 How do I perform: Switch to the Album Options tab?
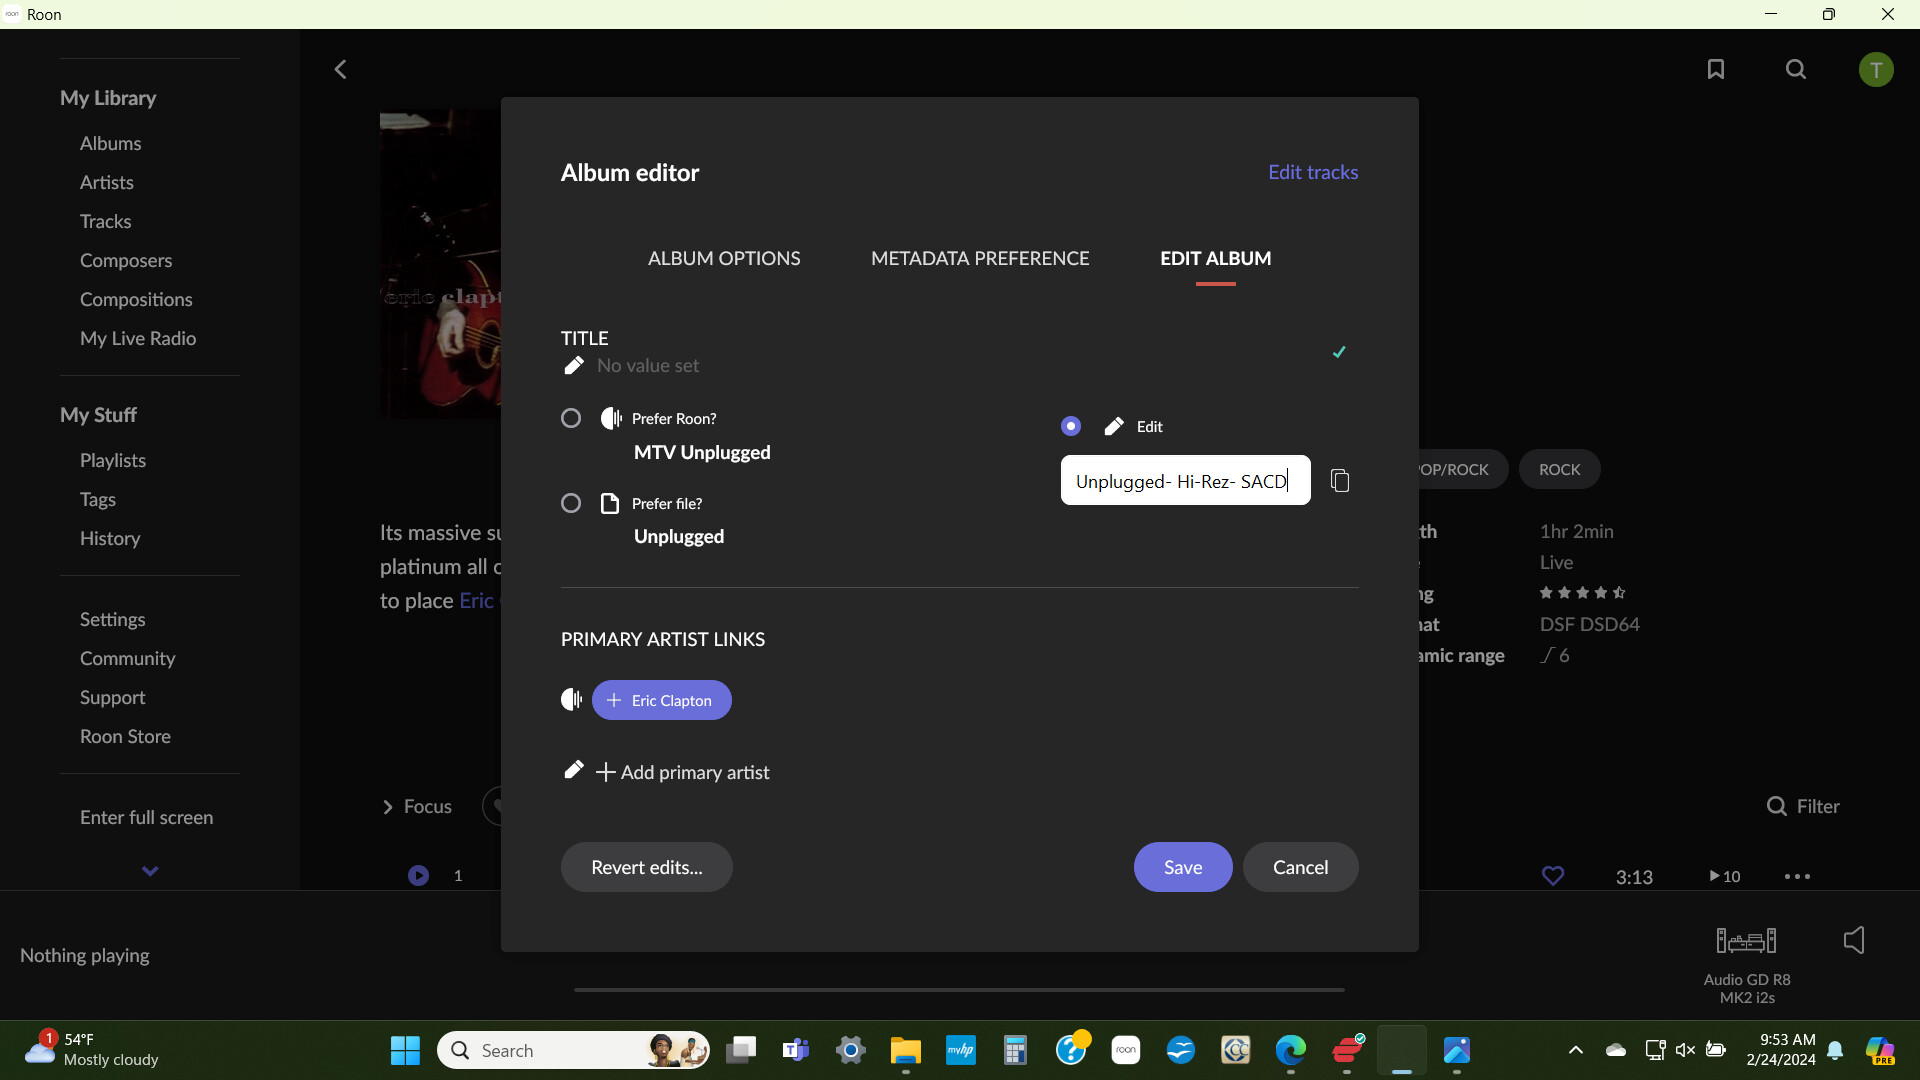coord(724,258)
